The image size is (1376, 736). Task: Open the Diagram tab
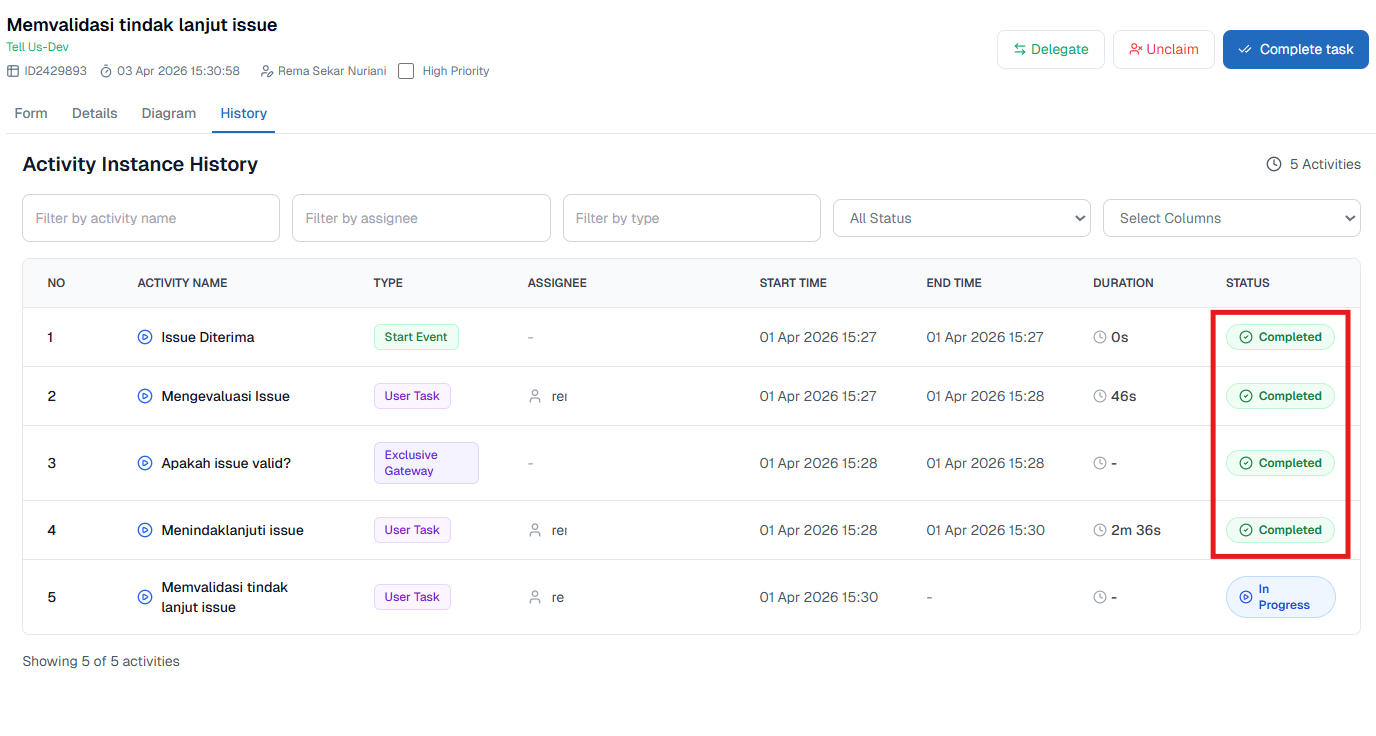pyautogui.click(x=169, y=113)
